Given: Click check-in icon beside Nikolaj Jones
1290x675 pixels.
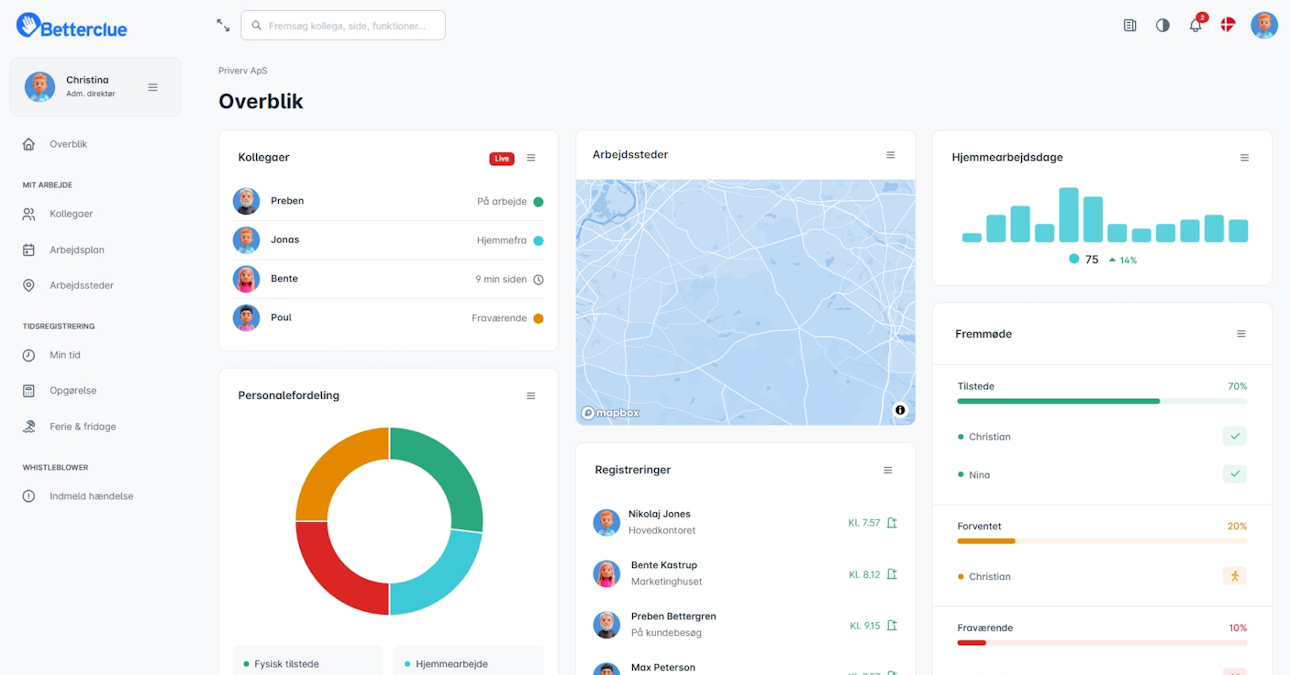Looking at the screenshot, I should 892,522.
